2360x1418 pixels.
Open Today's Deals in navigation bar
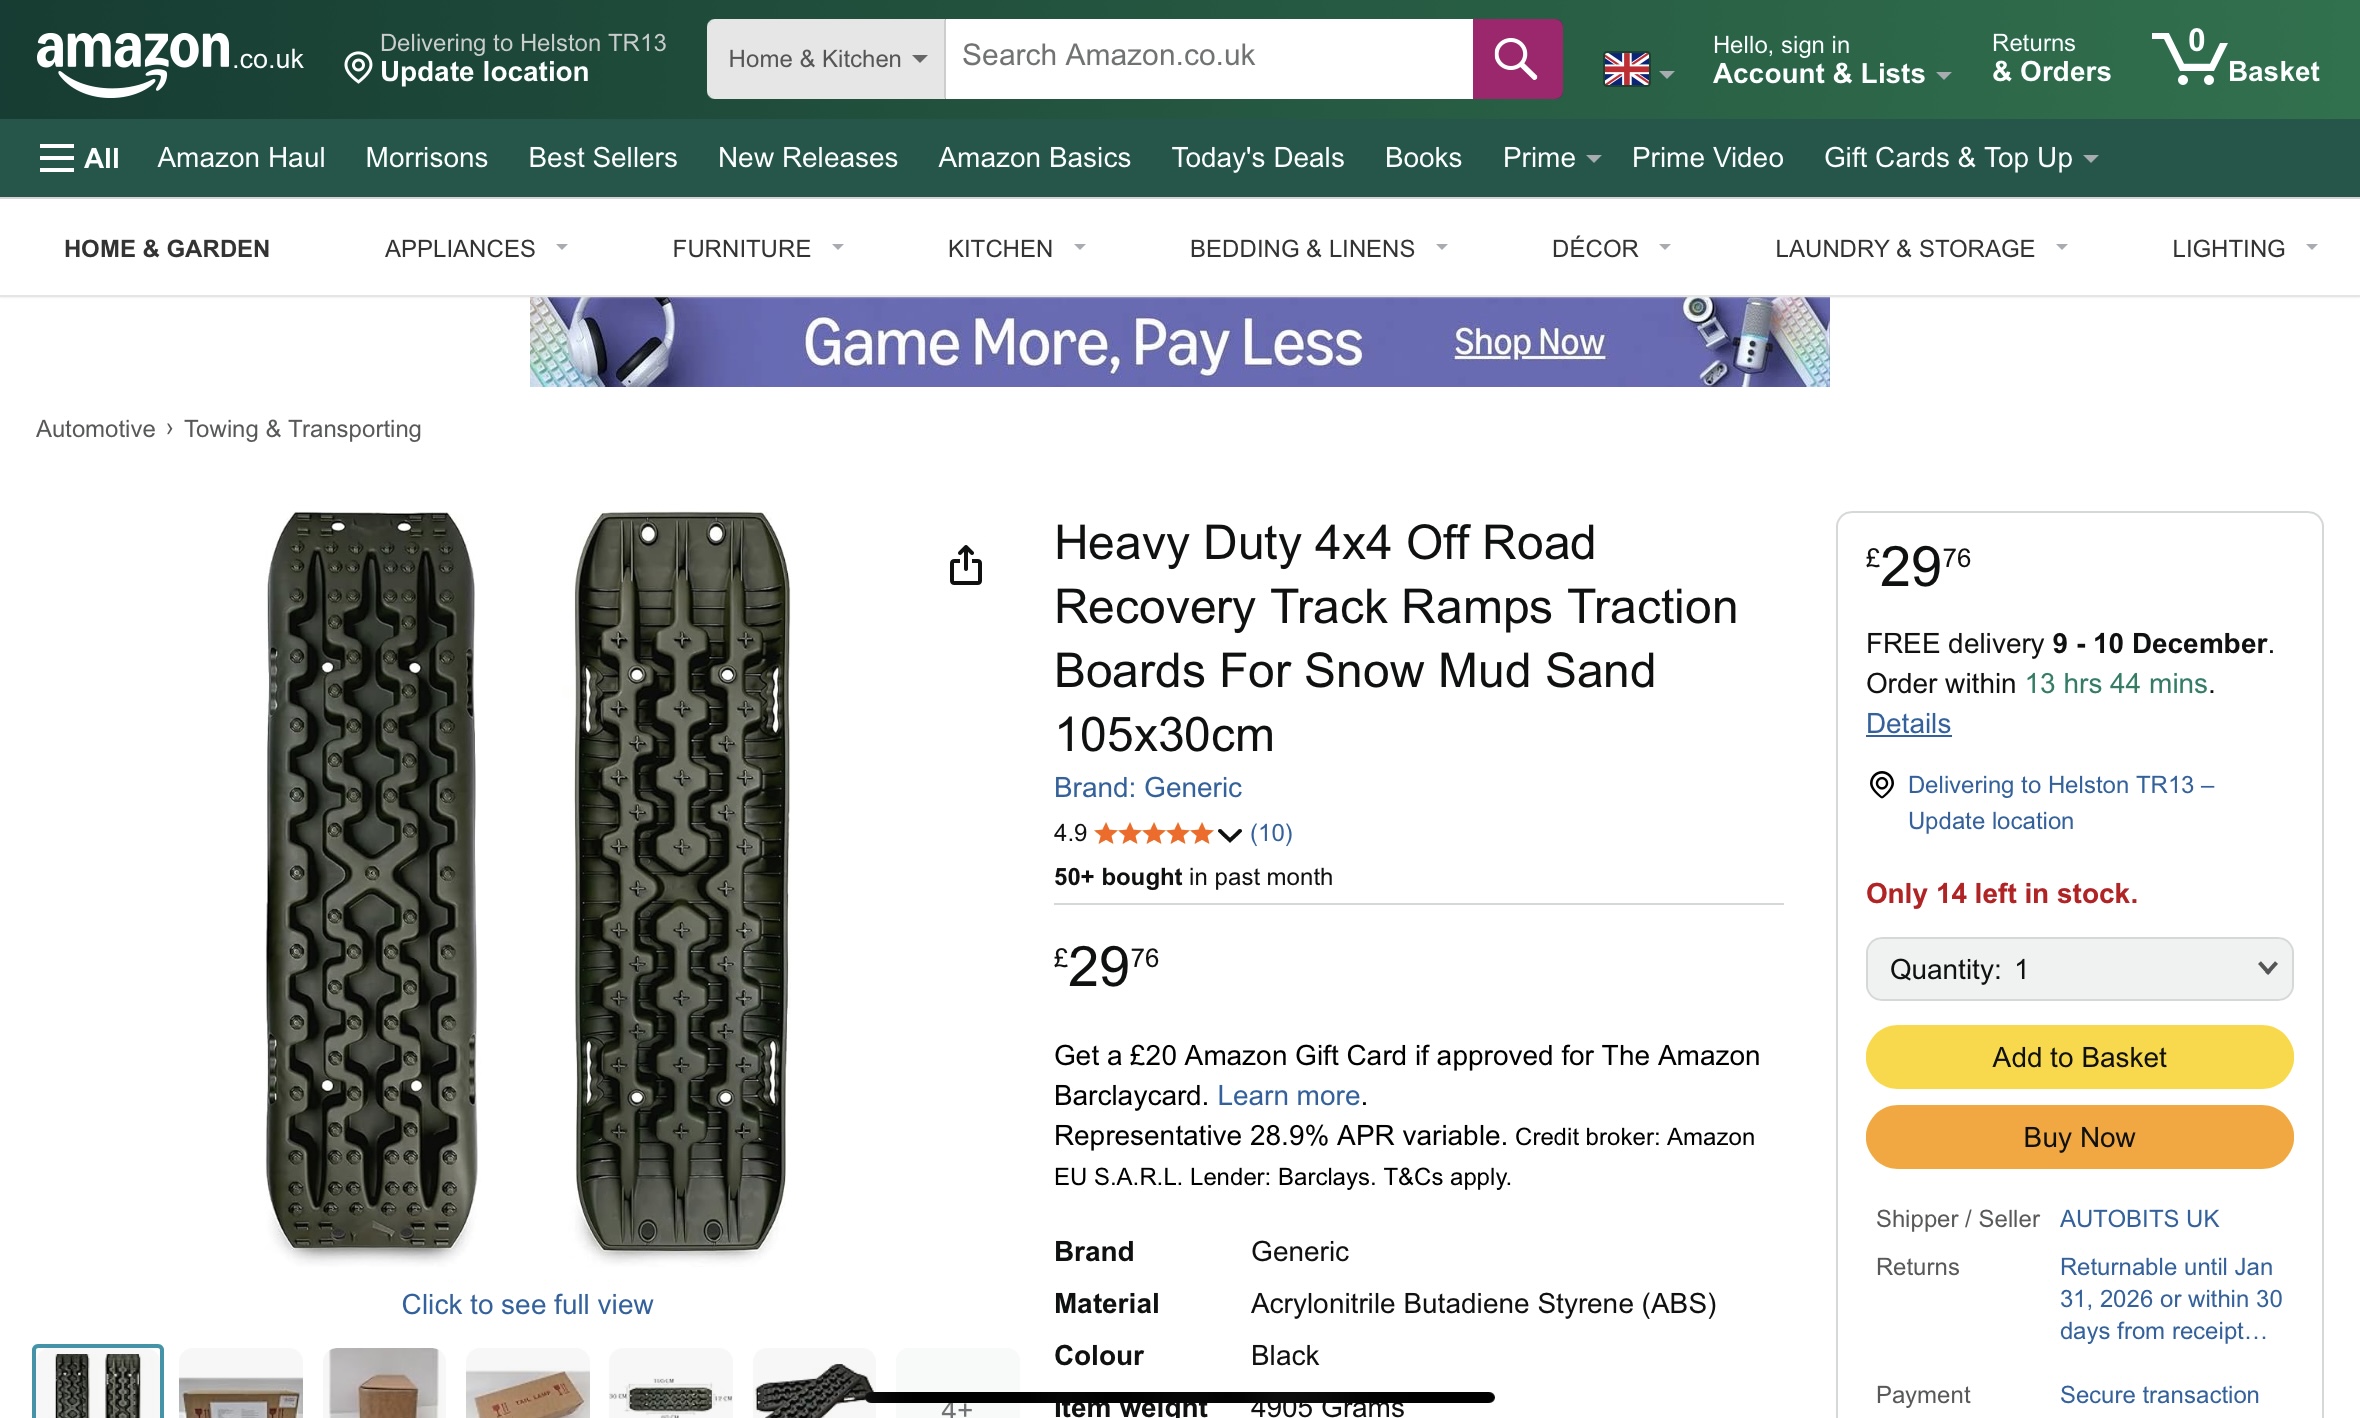point(1257,158)
